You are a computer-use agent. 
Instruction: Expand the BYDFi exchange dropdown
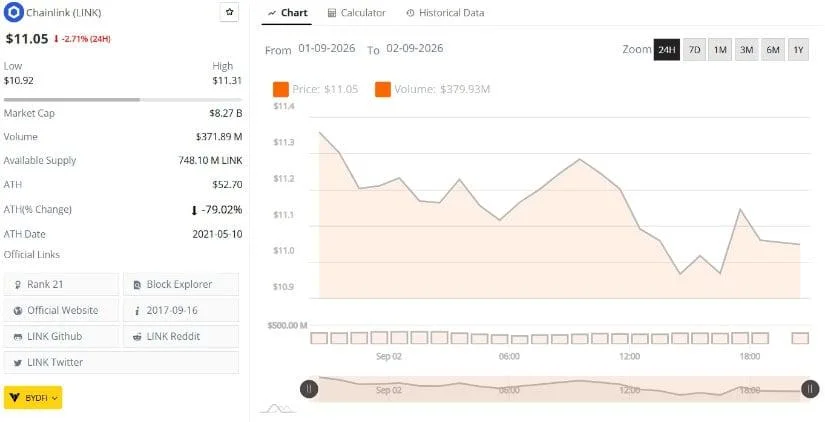pyautogui.click(x=33, y=398)
